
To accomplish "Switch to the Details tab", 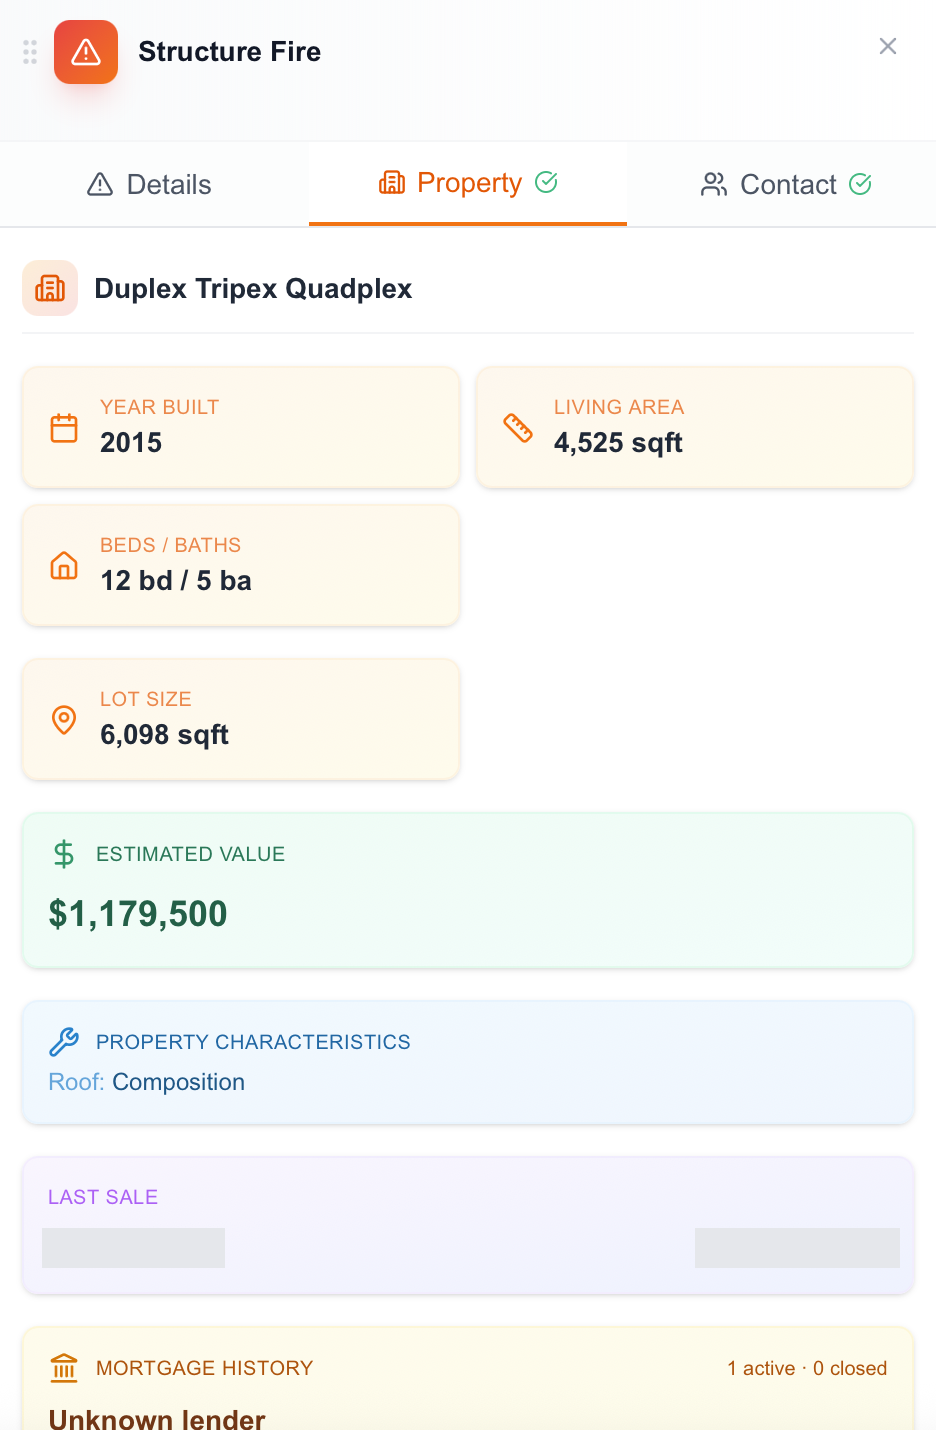I will tap(150, 184).
